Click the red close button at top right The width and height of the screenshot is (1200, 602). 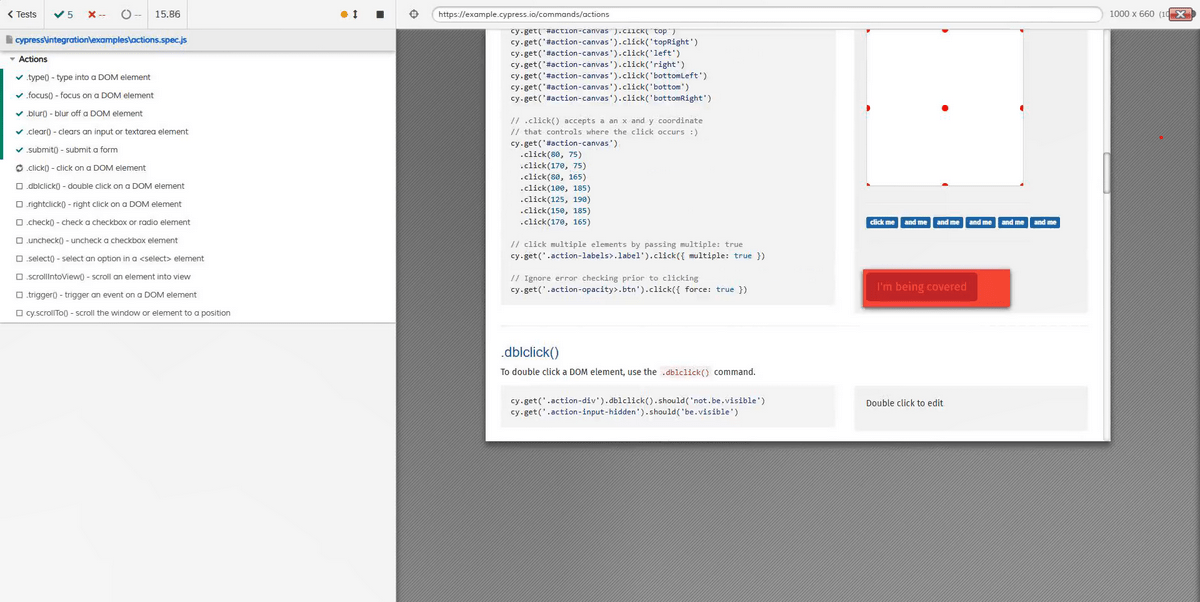(x=1182, y=14)
